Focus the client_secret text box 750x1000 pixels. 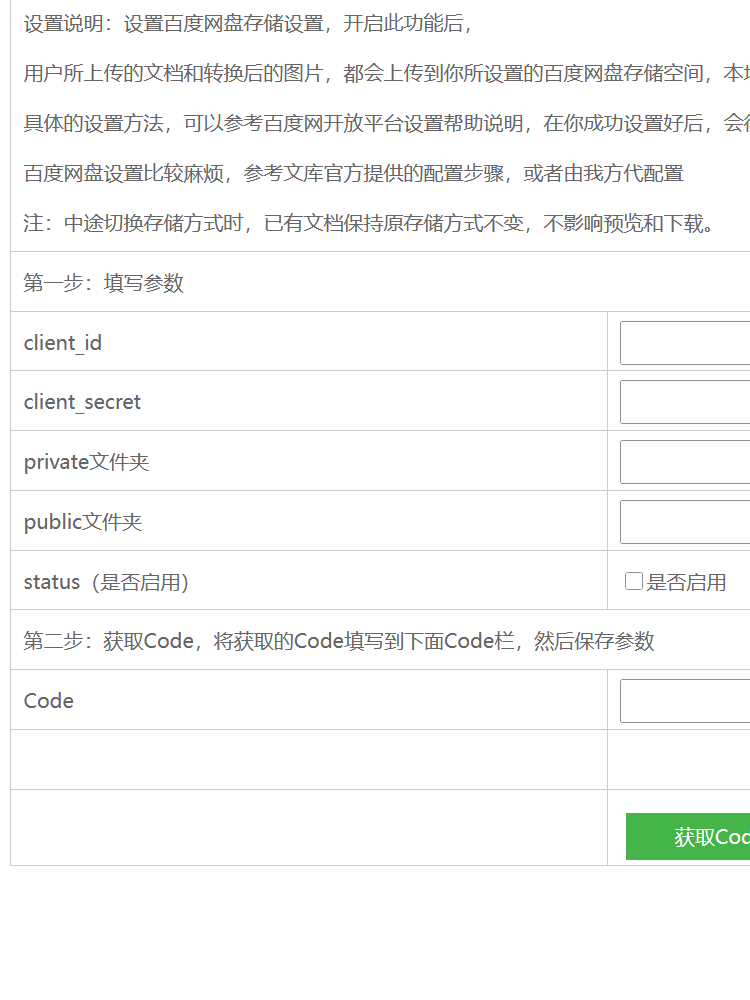click(x=685, y=402)
